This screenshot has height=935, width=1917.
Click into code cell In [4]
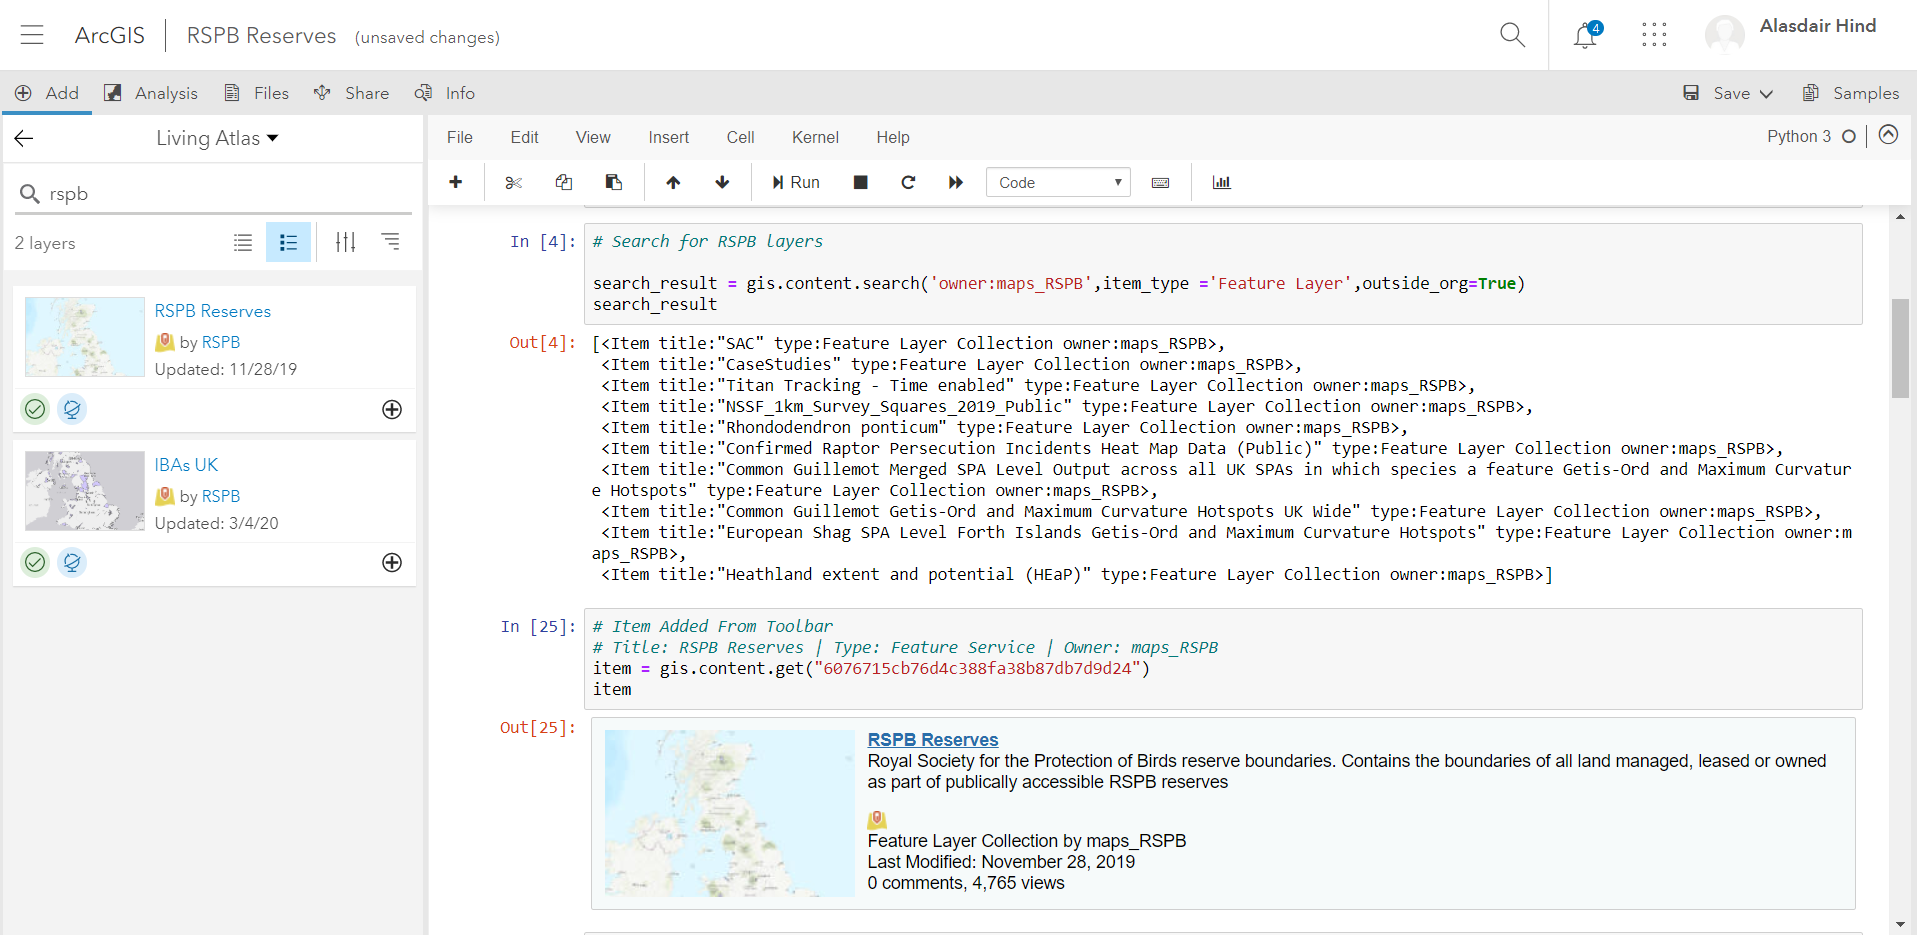(1223, 273)
